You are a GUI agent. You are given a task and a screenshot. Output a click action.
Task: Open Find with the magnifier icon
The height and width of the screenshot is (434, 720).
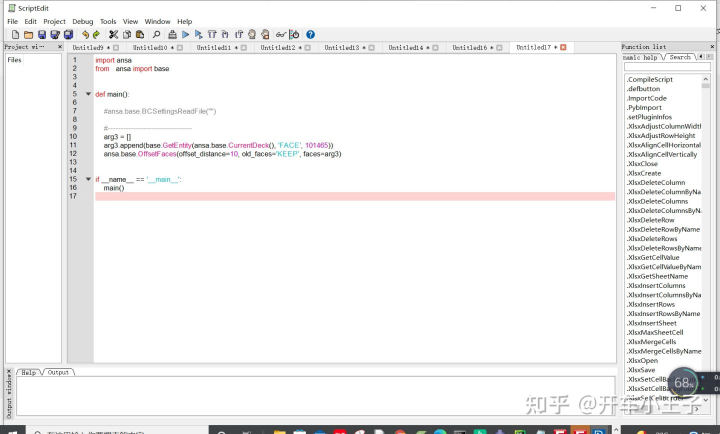point(157,34)
